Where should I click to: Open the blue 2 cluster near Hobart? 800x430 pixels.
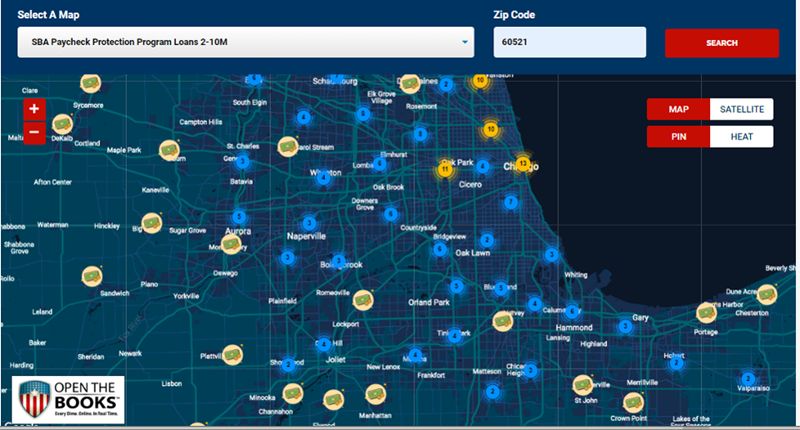(677, 363)
